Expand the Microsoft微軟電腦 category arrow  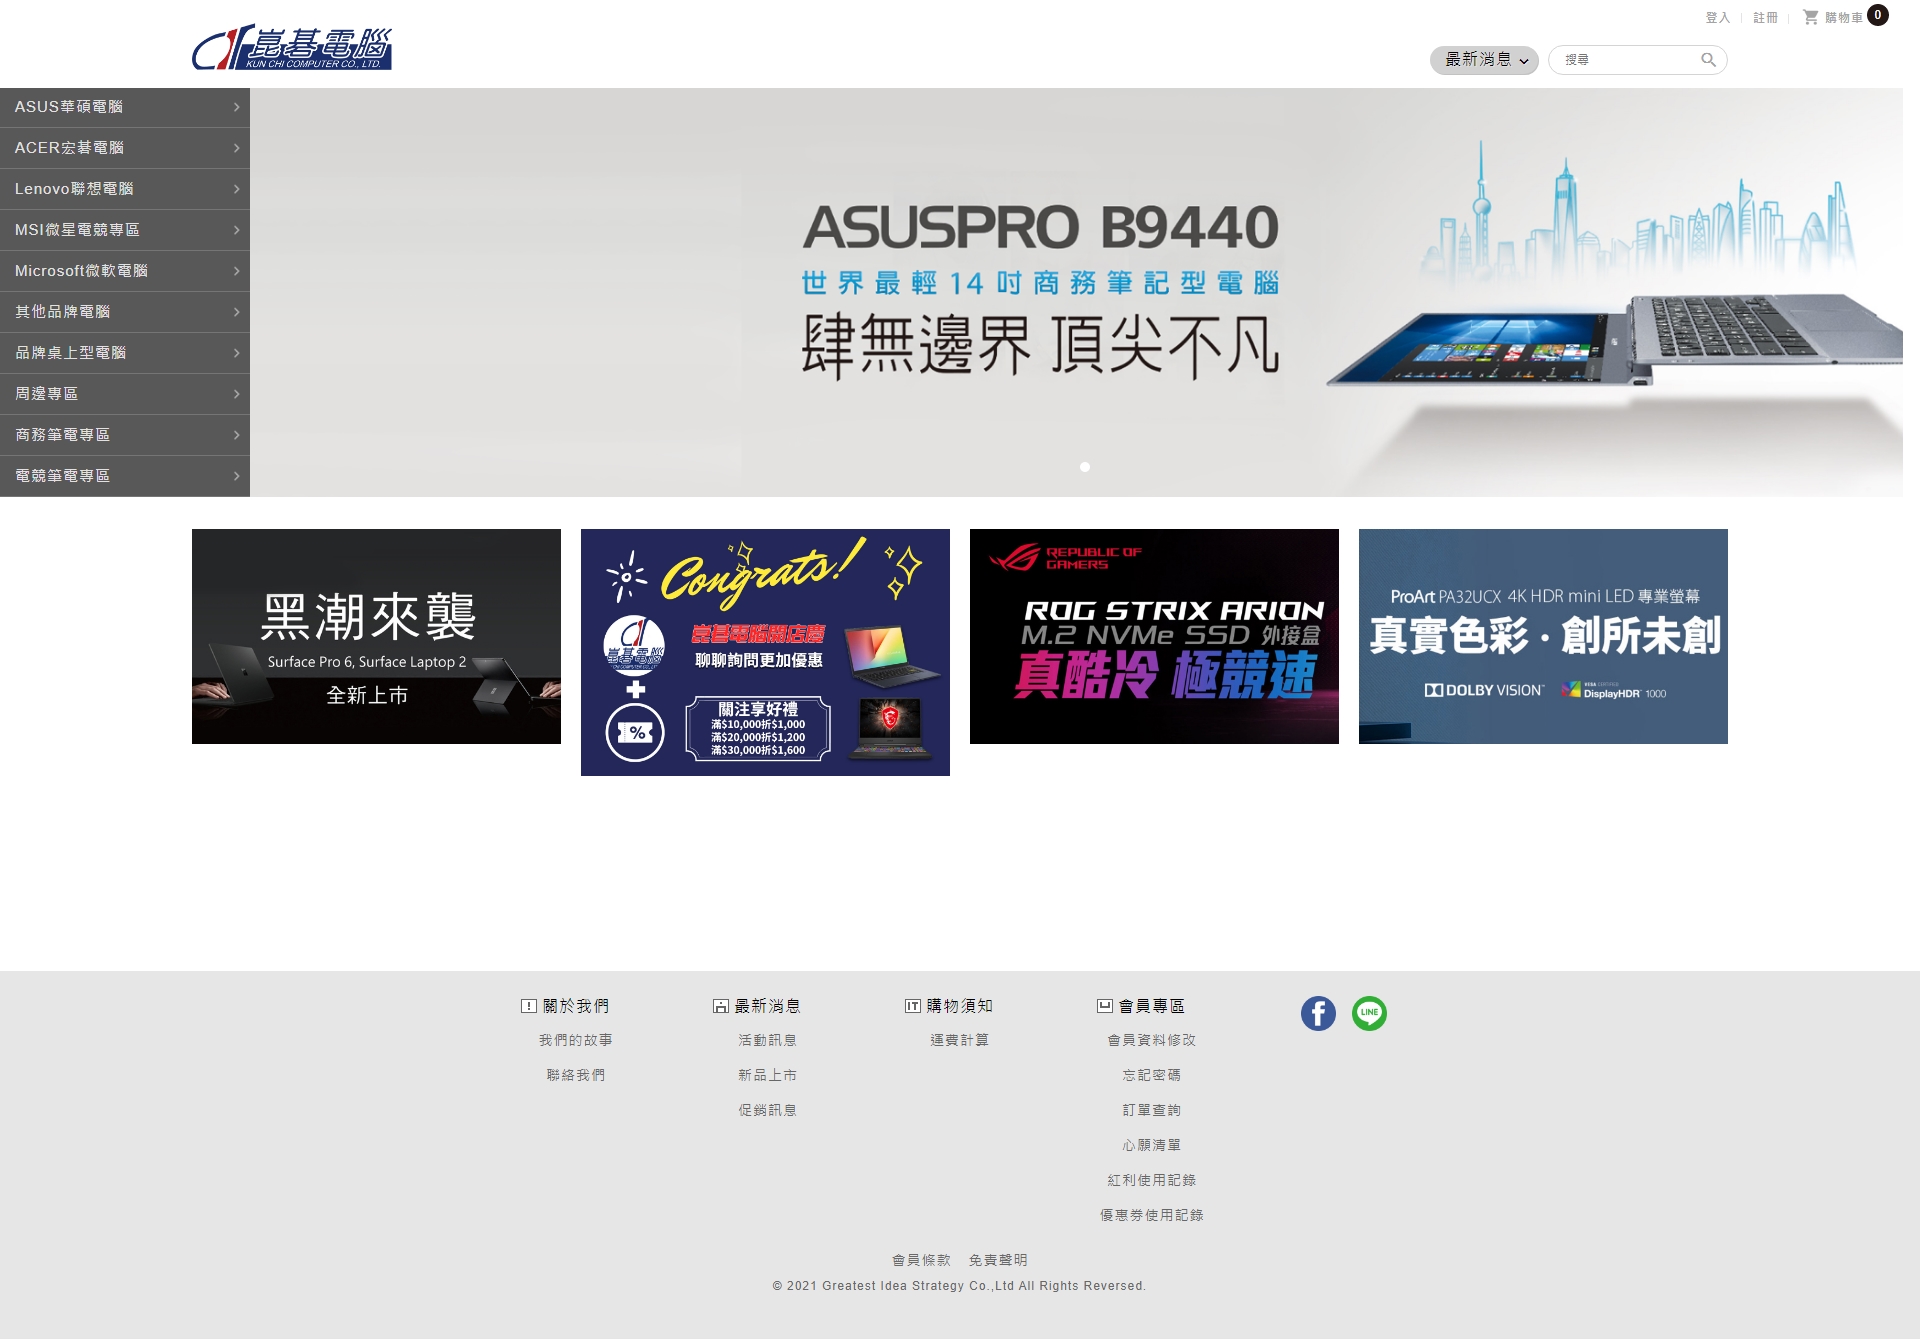[237, 271]
